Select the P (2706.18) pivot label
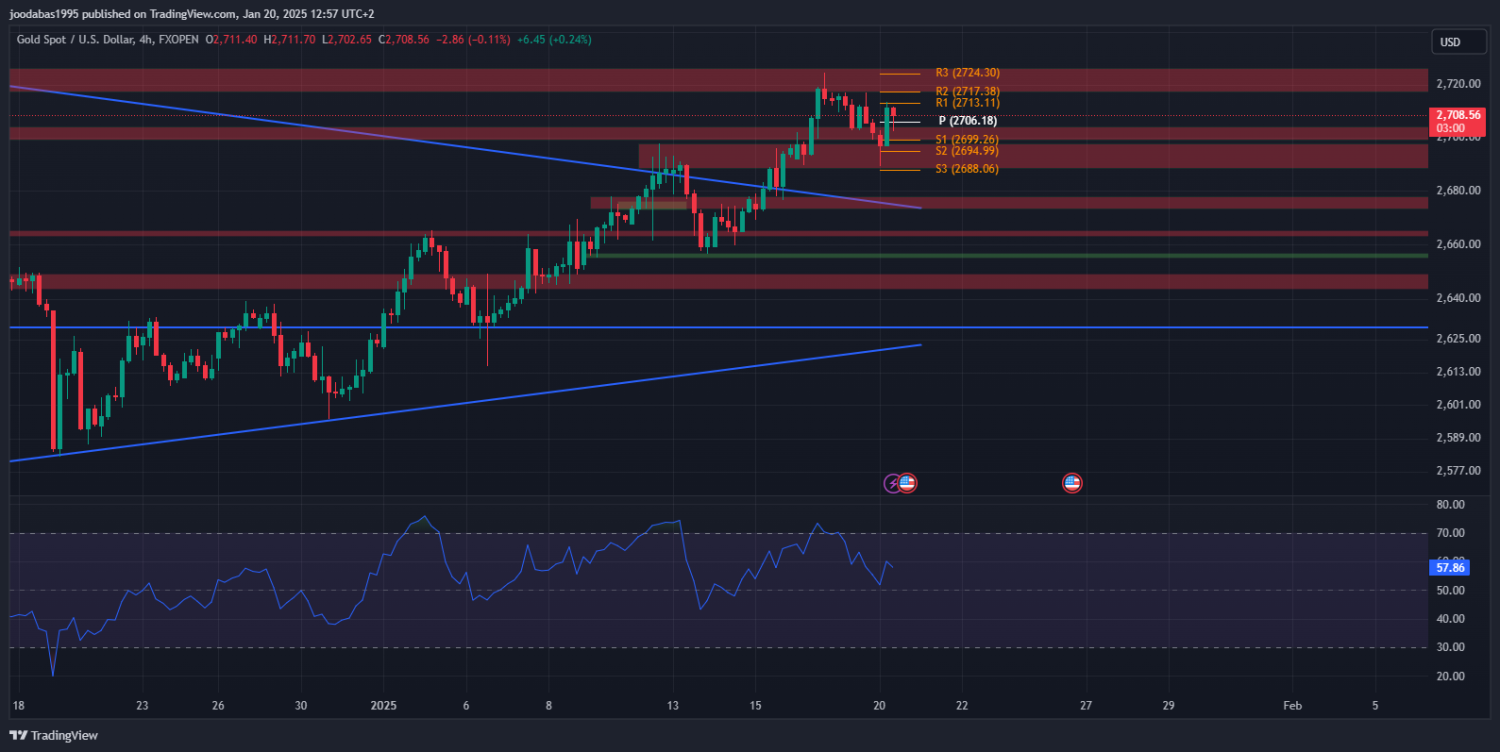This screenshot has height=752, width=1500. click(967, 121)
